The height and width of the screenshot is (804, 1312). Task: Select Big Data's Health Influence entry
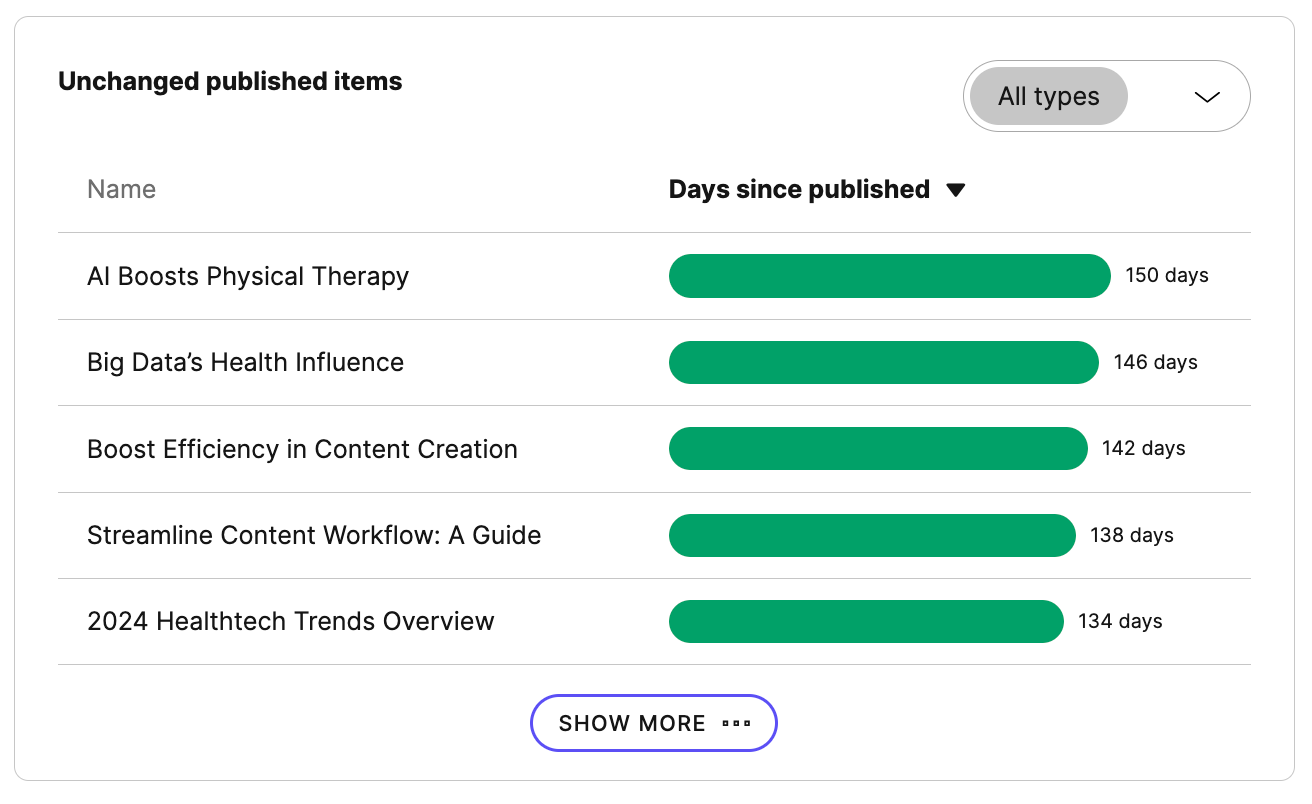tap(245, 362)
